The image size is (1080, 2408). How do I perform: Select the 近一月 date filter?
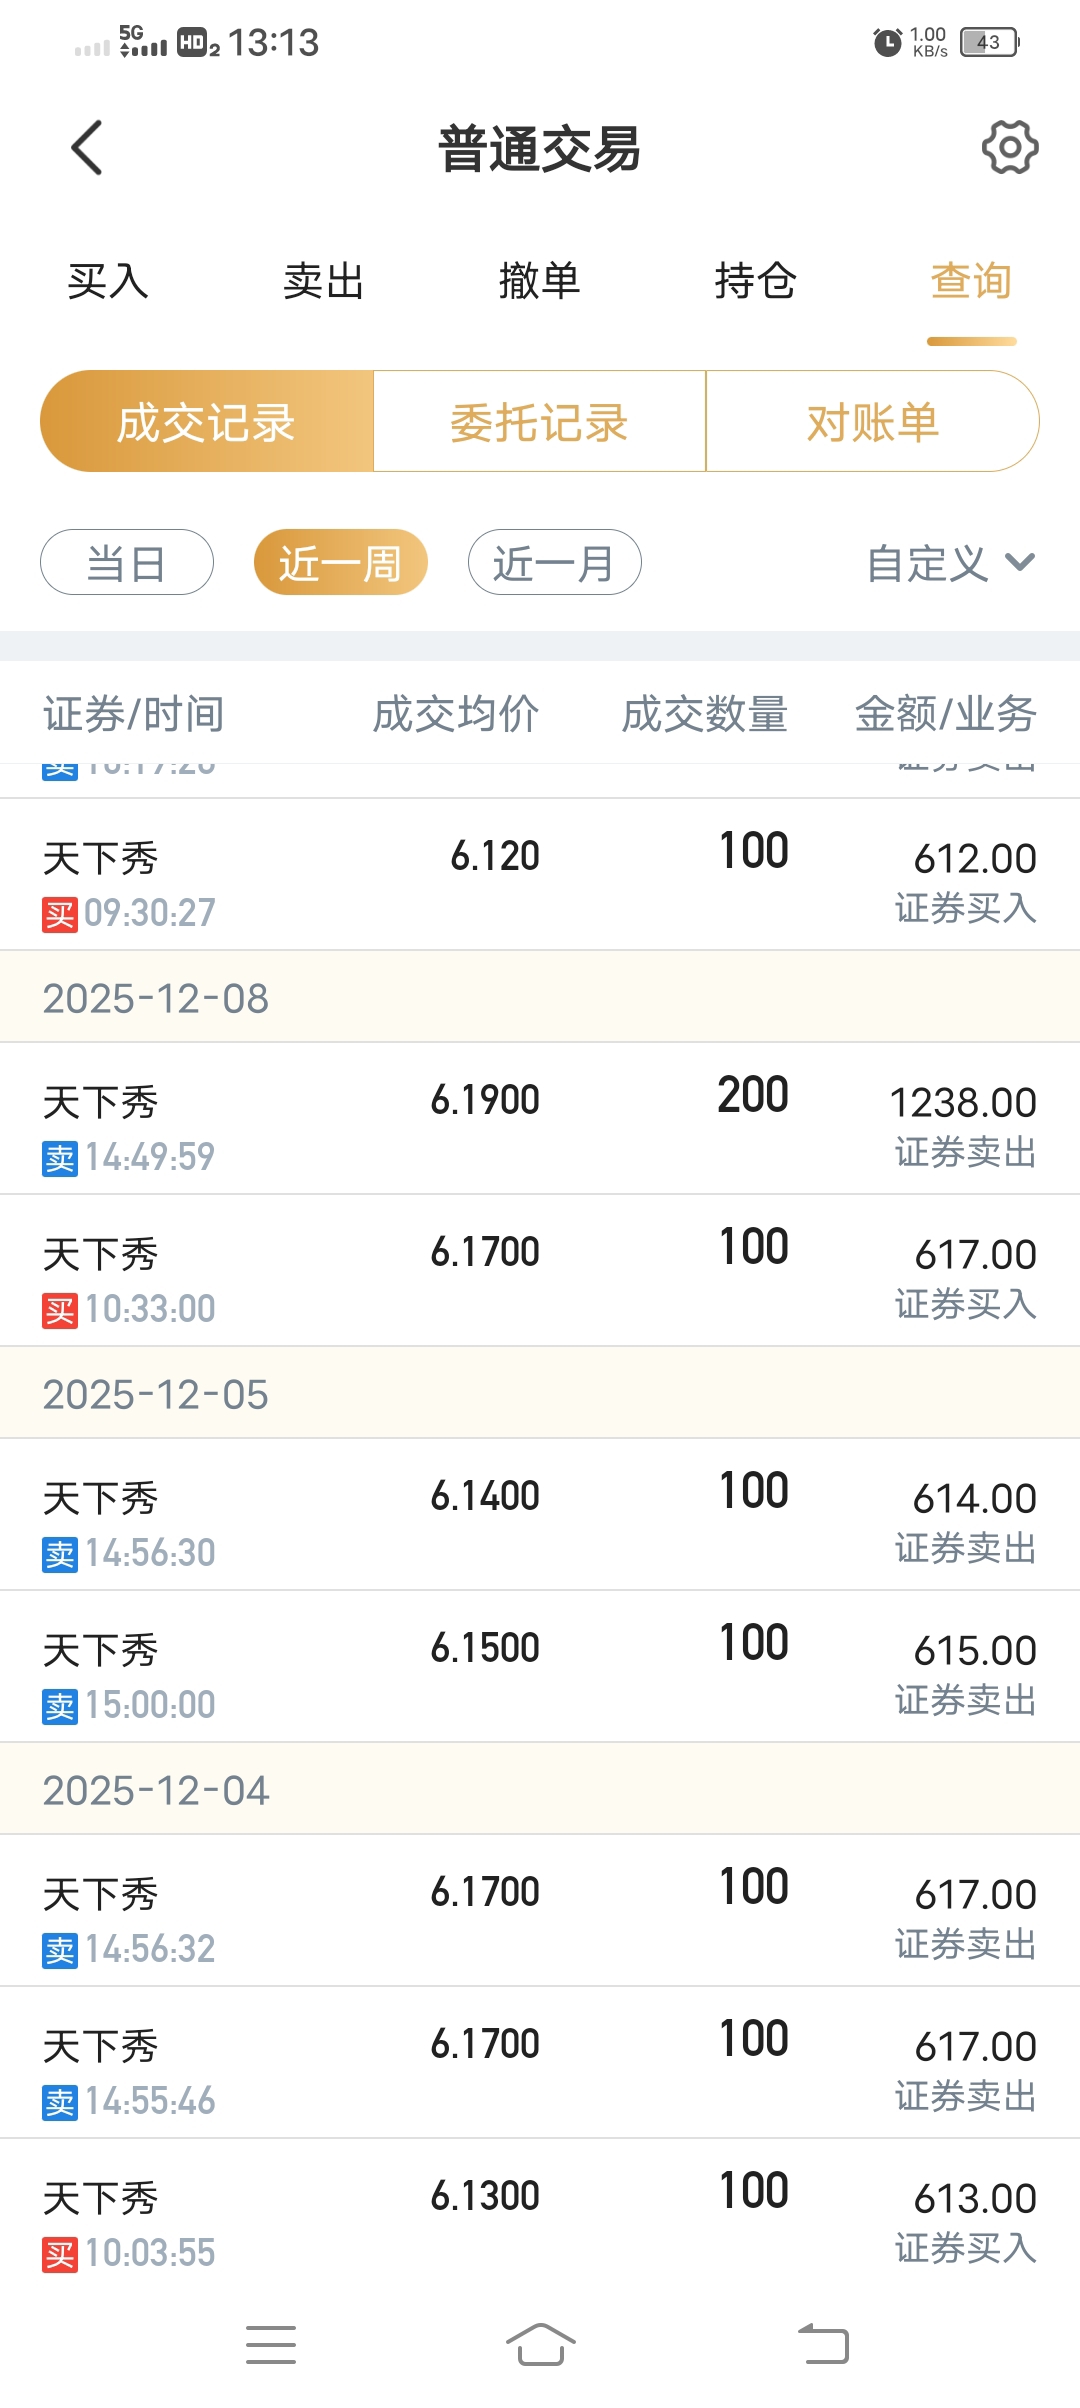(554, 562)
